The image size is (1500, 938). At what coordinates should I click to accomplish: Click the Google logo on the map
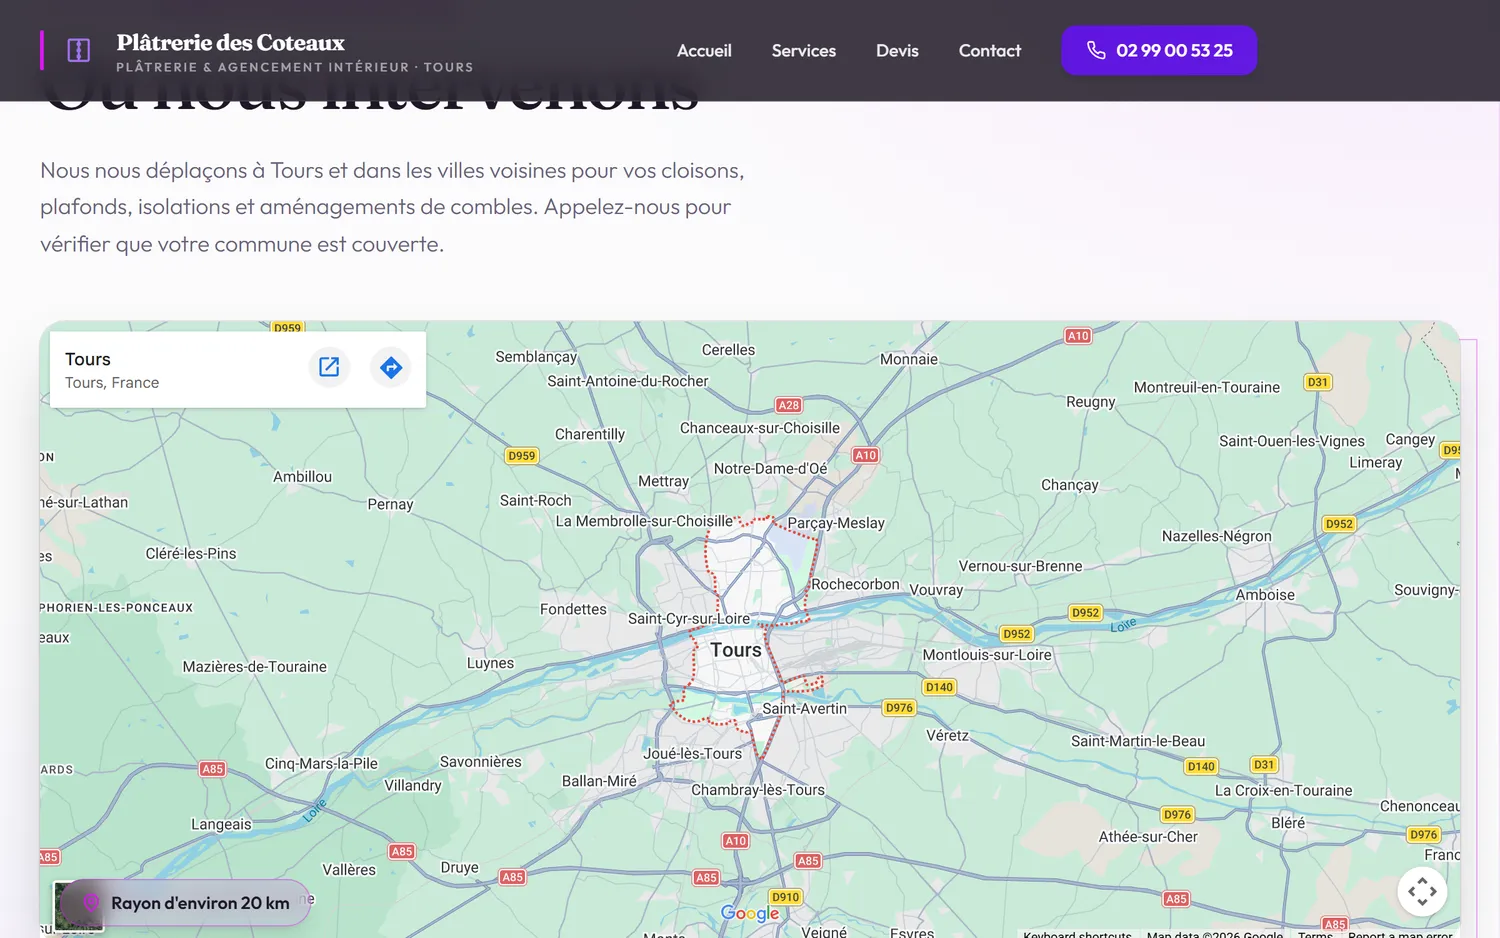(x=750, y=913)
